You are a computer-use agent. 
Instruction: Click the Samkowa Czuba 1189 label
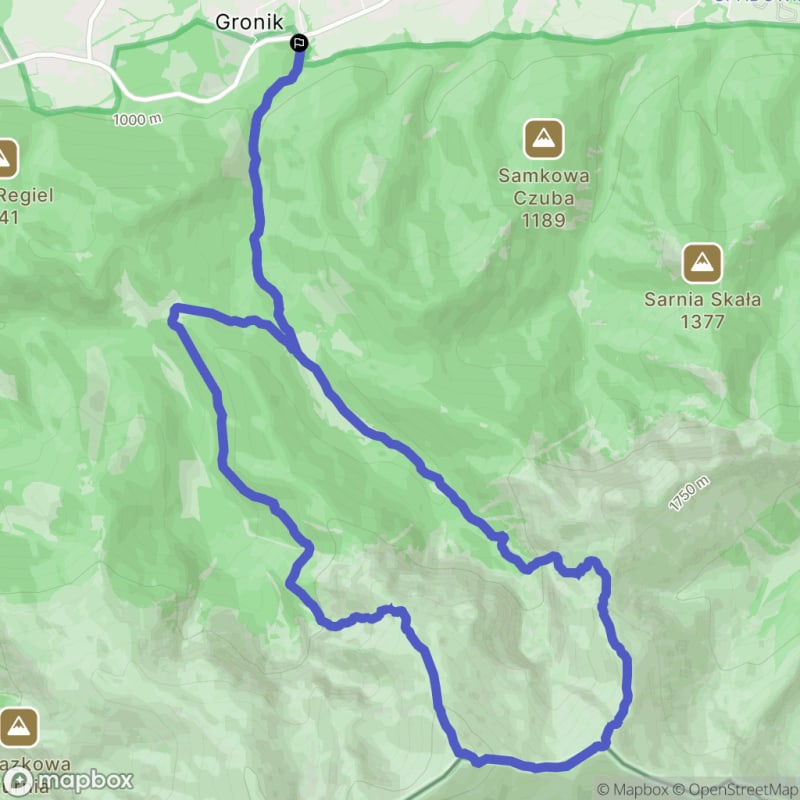click(544, 197)
